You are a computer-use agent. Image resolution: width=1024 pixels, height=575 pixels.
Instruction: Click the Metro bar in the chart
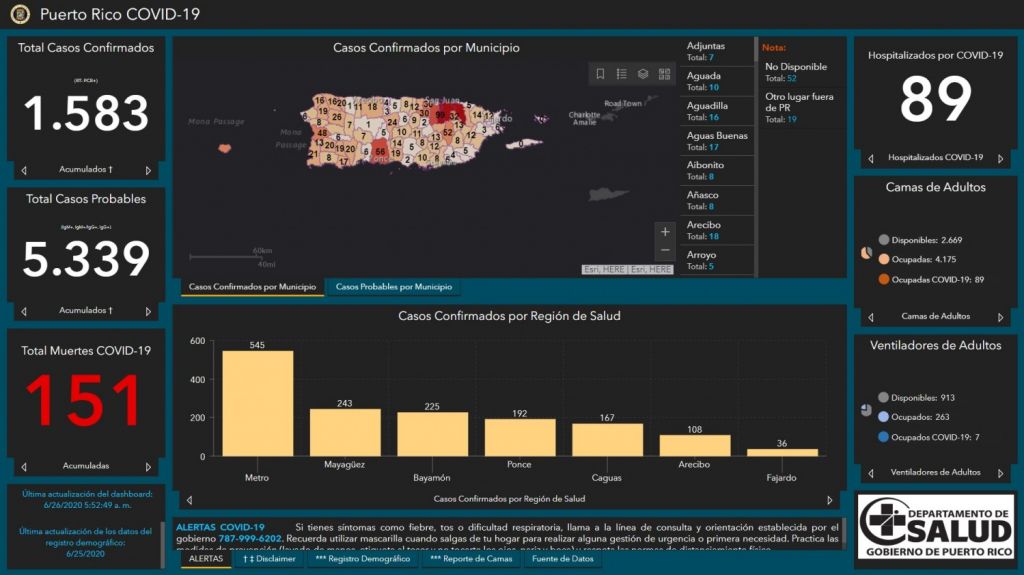(x=257, y=403)
